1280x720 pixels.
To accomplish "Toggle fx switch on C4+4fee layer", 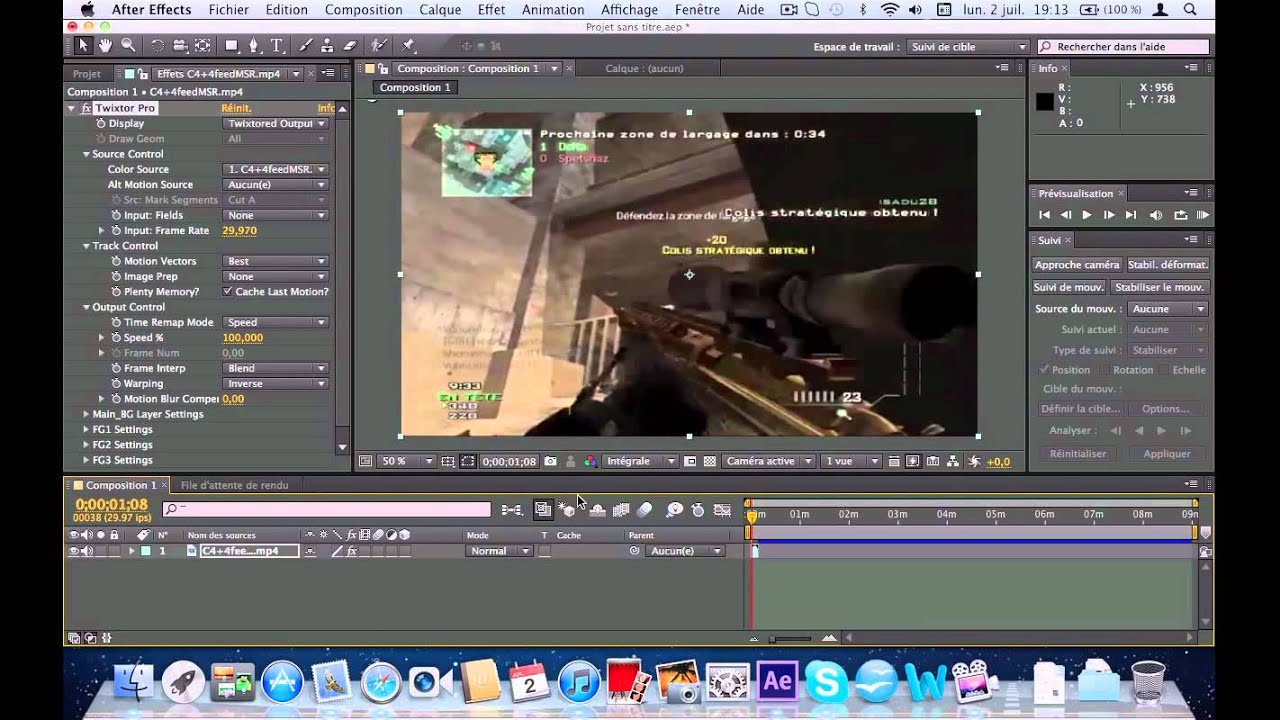I will pyautogui.click(x=352, y=551).
